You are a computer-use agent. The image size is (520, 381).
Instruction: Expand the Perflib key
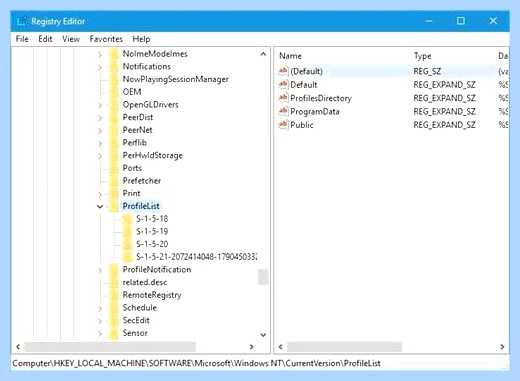100,143
